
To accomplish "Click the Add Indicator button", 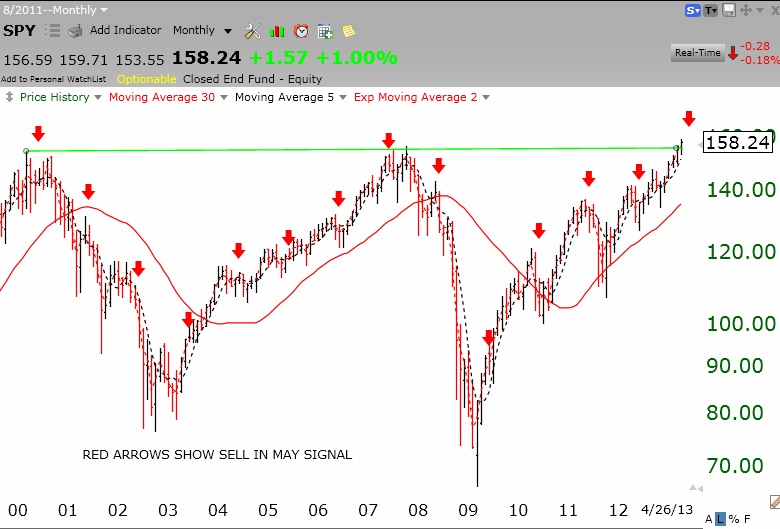I will click(x=125, y=30).
